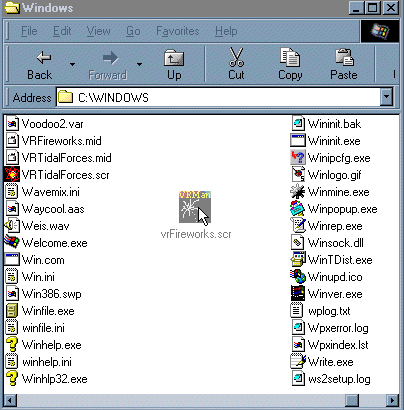Select the Winhelp.exe question mark icon

[x=12, y=344]
